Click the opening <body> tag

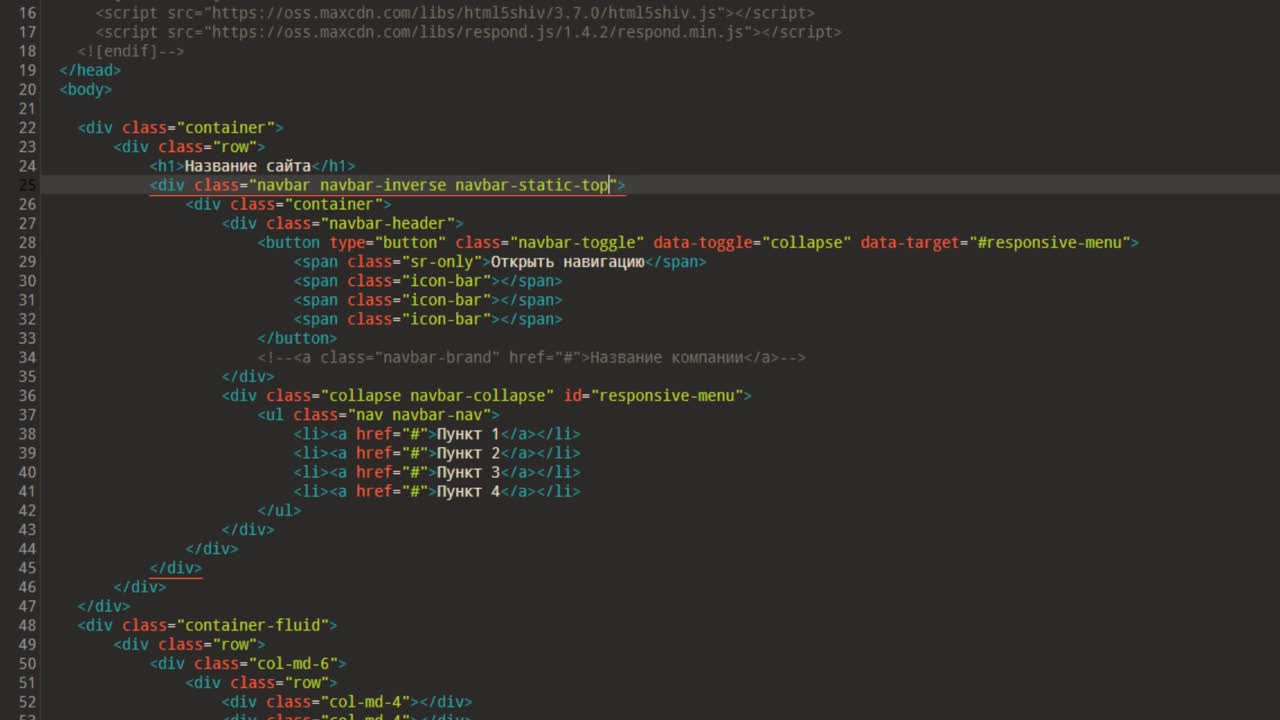pos(86,89)
